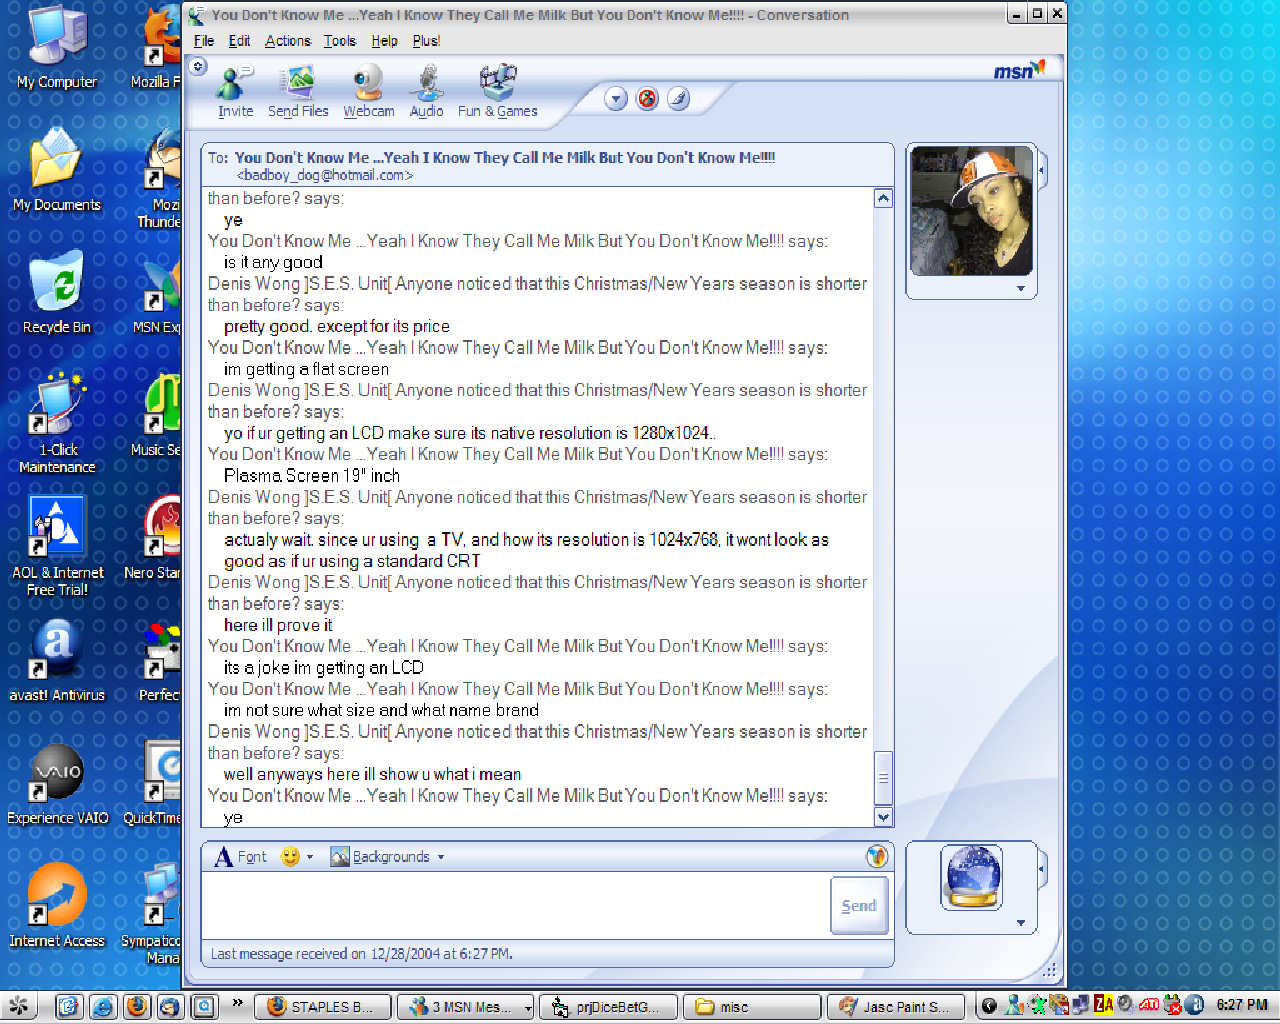This screenshot has width=1280, height=1024.
Task: Open the Help menu
Action: pyautogui.click(x=385, y=41)
